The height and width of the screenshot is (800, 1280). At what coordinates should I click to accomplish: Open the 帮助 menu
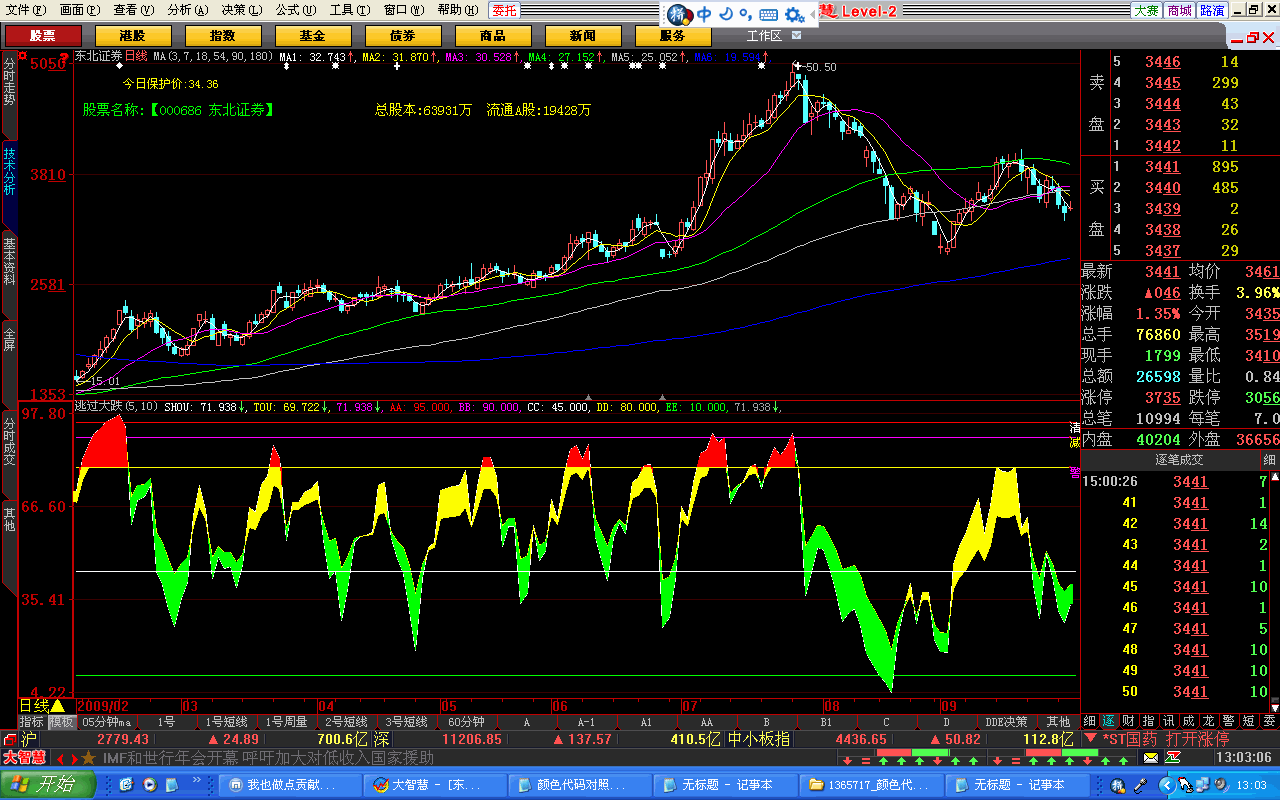click(458, 10)
